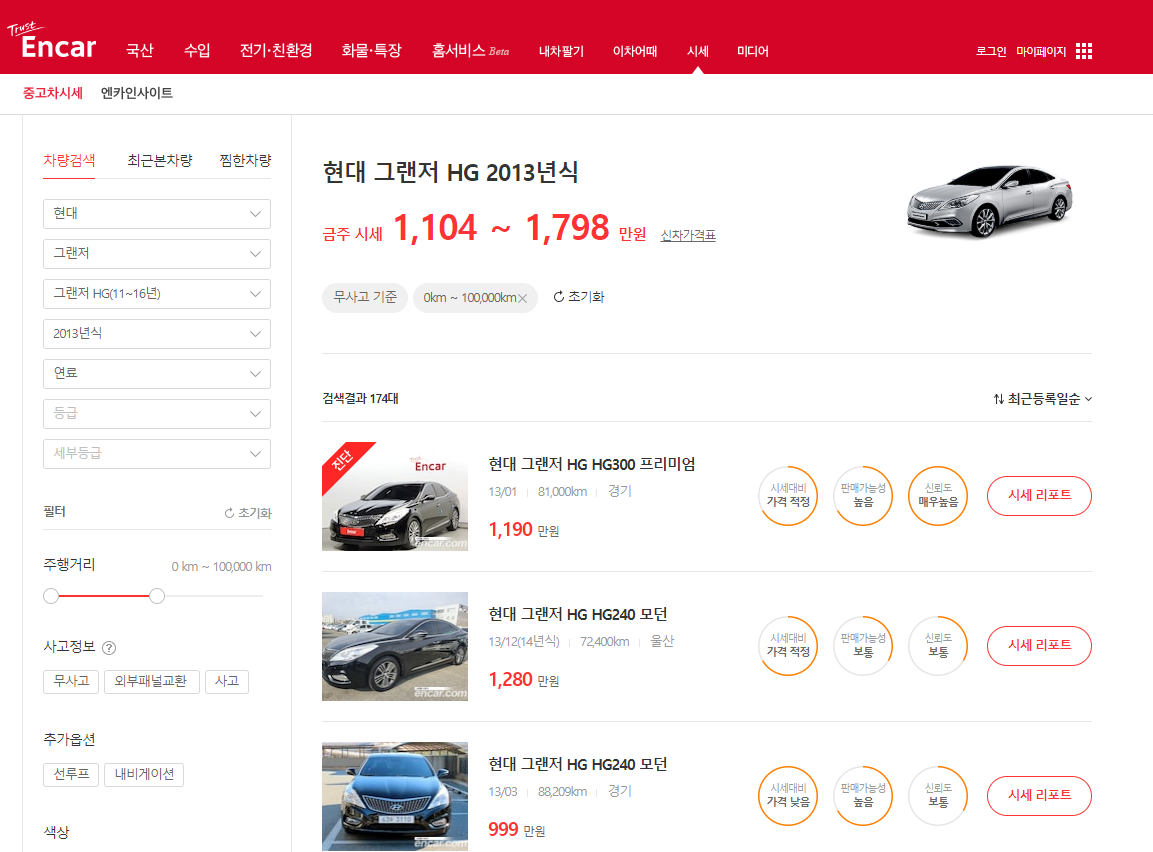This screenshot has width=1153, height=852.
Task: Open the 국산 menu
Action: 140,51
